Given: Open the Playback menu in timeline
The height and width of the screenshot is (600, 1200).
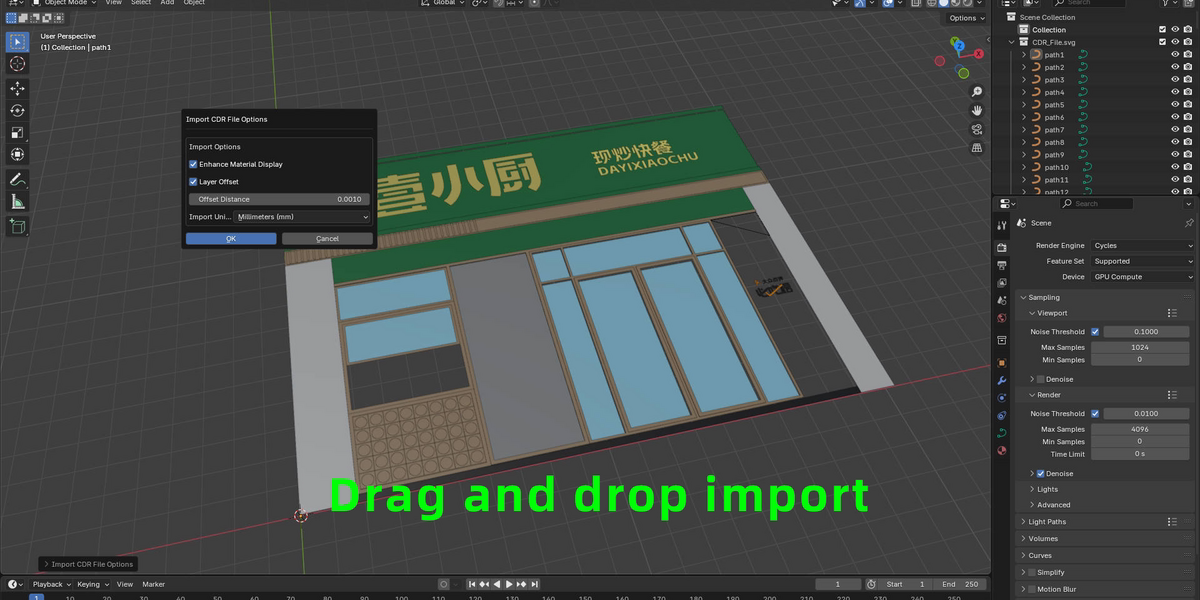Looking at the screenshot, I should click(x=48, y=584).
